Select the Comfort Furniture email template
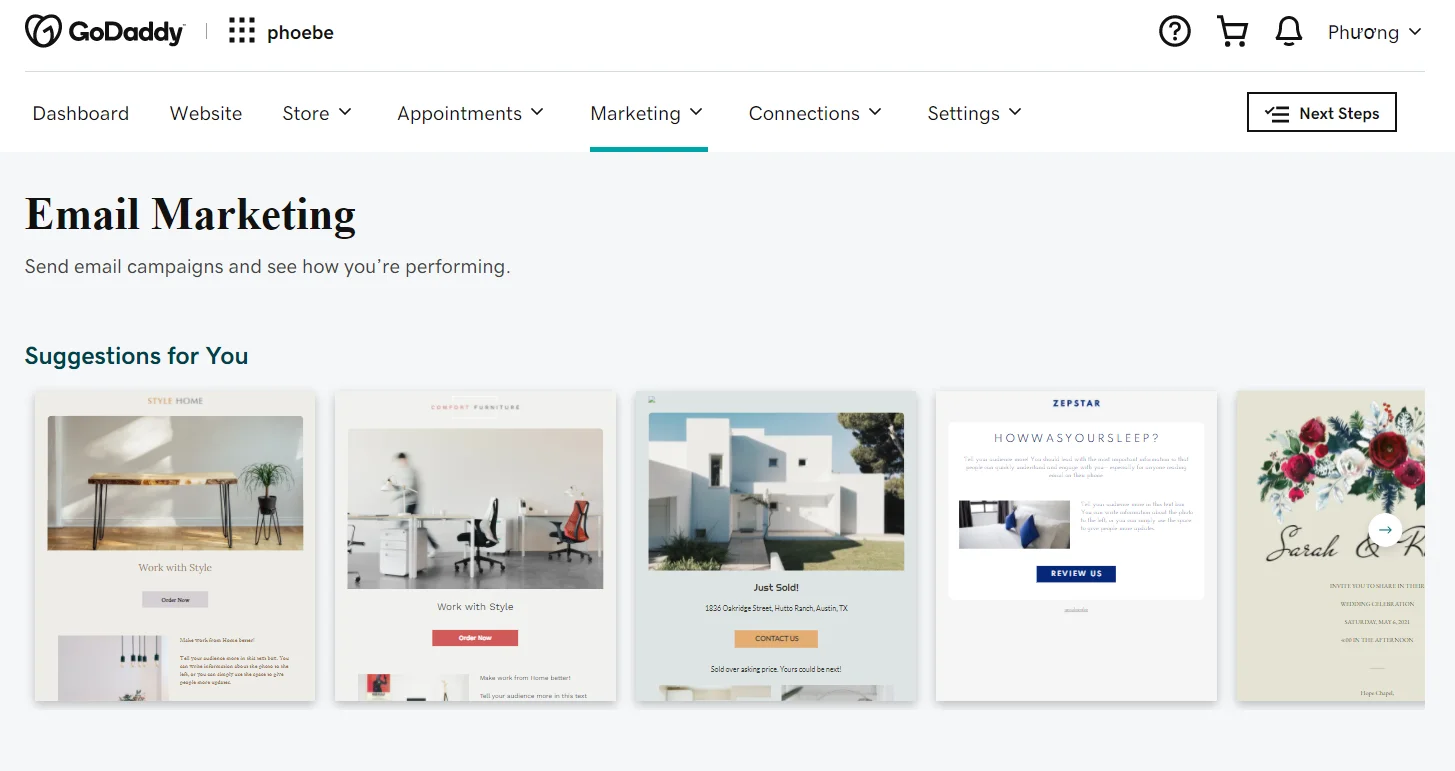This screenshot has width=1455, height=771. [x=475, y=546]
